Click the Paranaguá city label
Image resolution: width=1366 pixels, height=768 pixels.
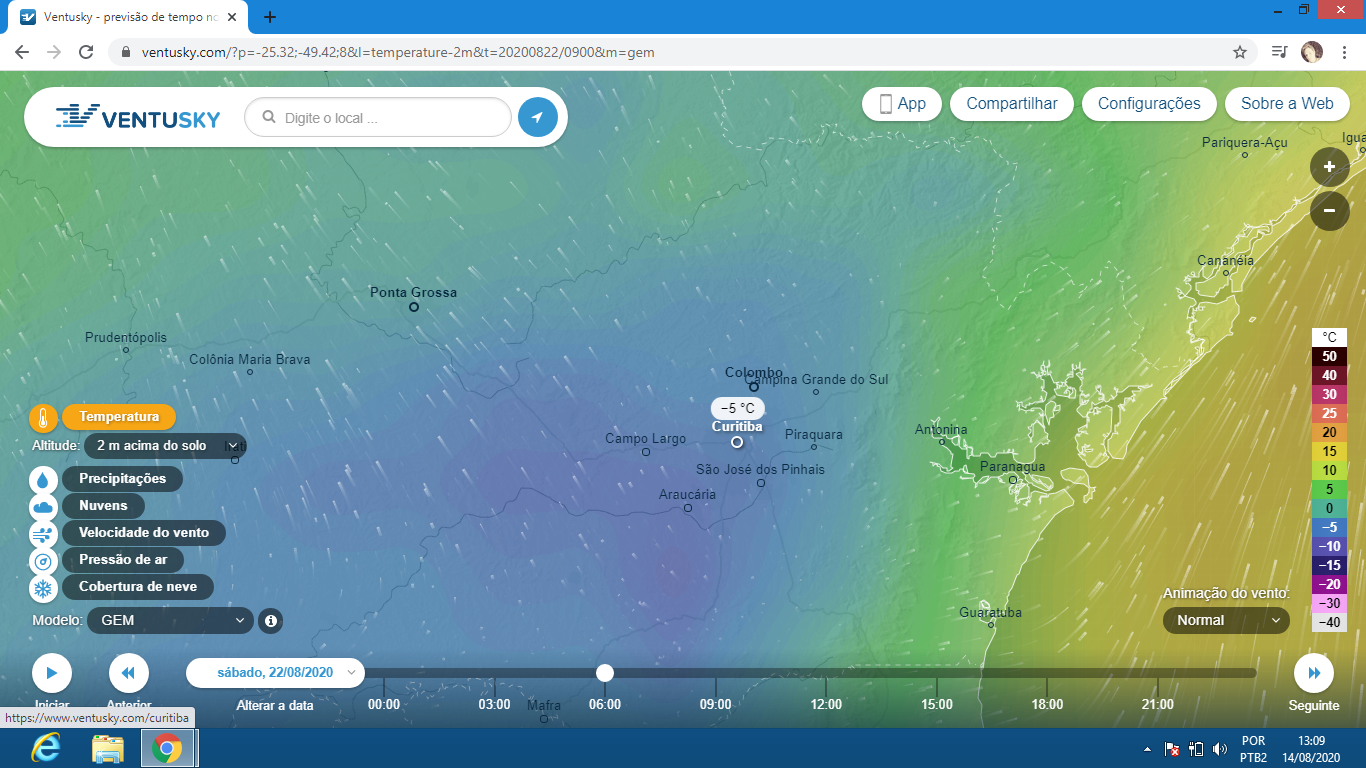pyautogui.click(x=1012, y=467)
